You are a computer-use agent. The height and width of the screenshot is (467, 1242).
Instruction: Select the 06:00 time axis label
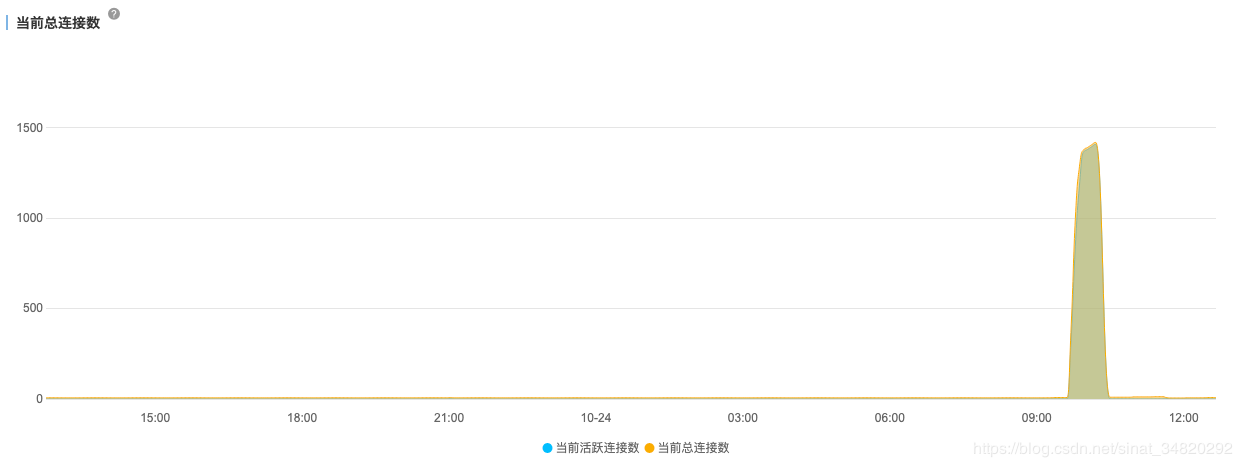coord(890,417)
